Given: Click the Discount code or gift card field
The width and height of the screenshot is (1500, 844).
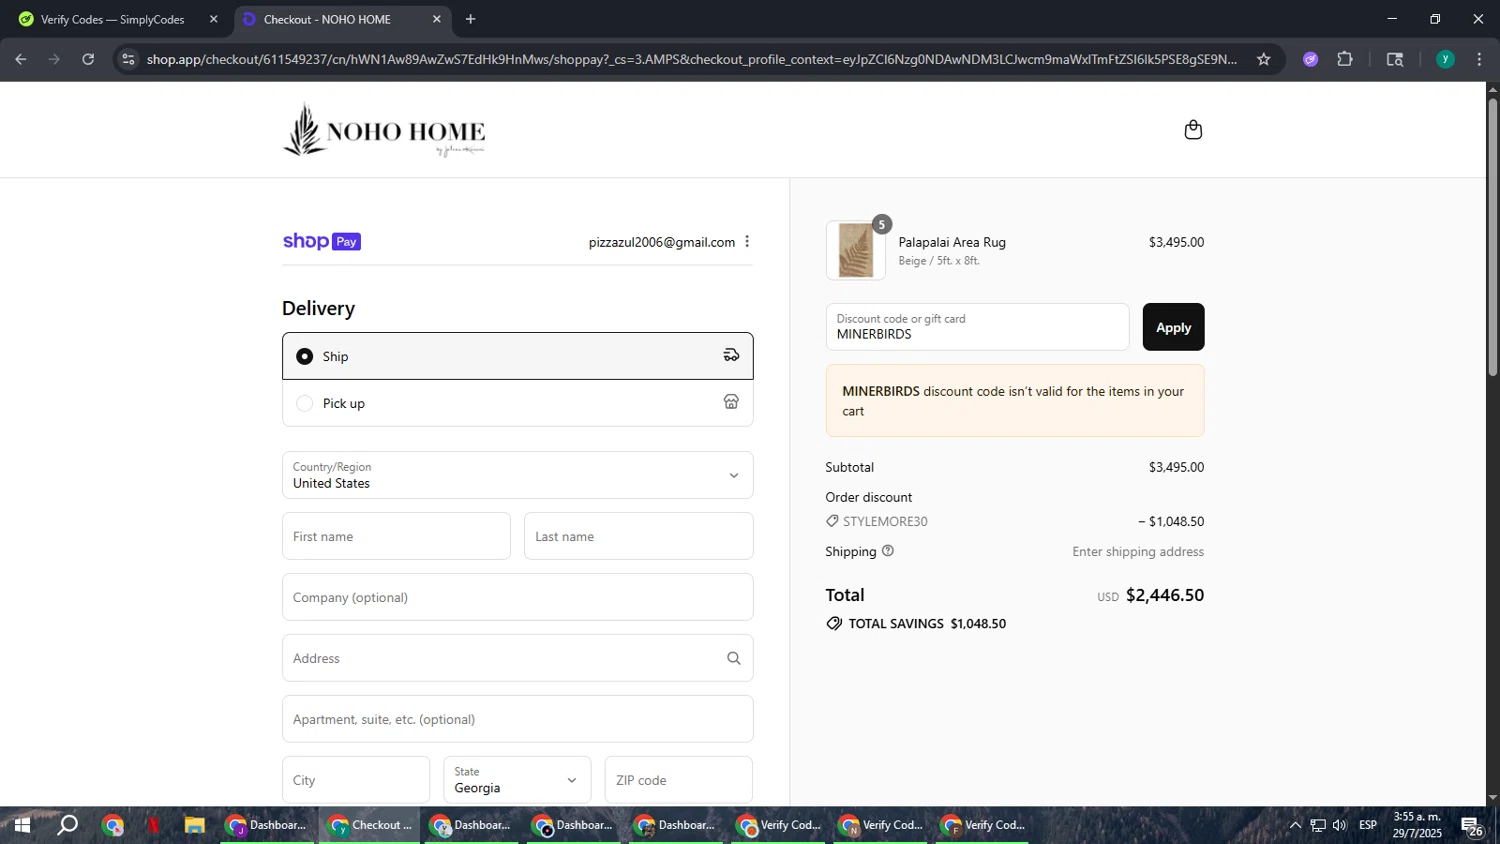Looking at the screenshot, I should click(x=977, y=327).
